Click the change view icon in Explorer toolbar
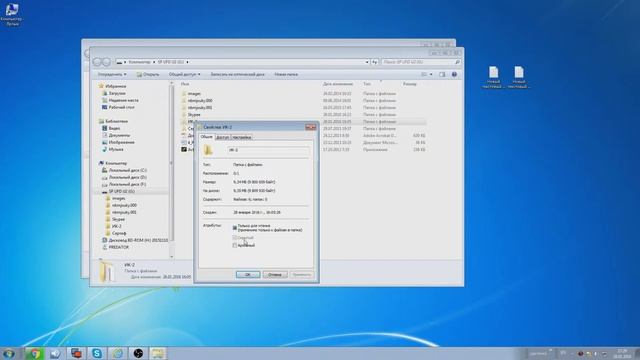640x360 pixels. point(424,75)
